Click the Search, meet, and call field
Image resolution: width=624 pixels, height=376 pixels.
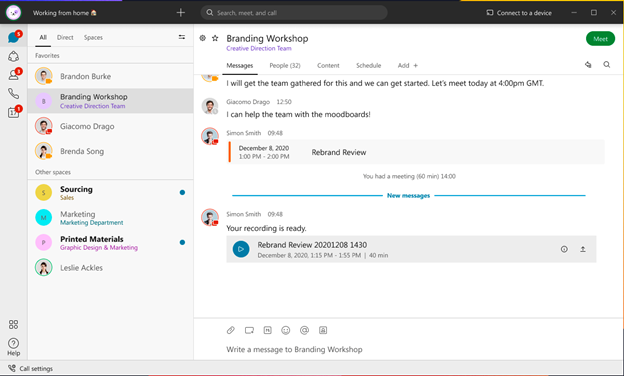(294, 13)
